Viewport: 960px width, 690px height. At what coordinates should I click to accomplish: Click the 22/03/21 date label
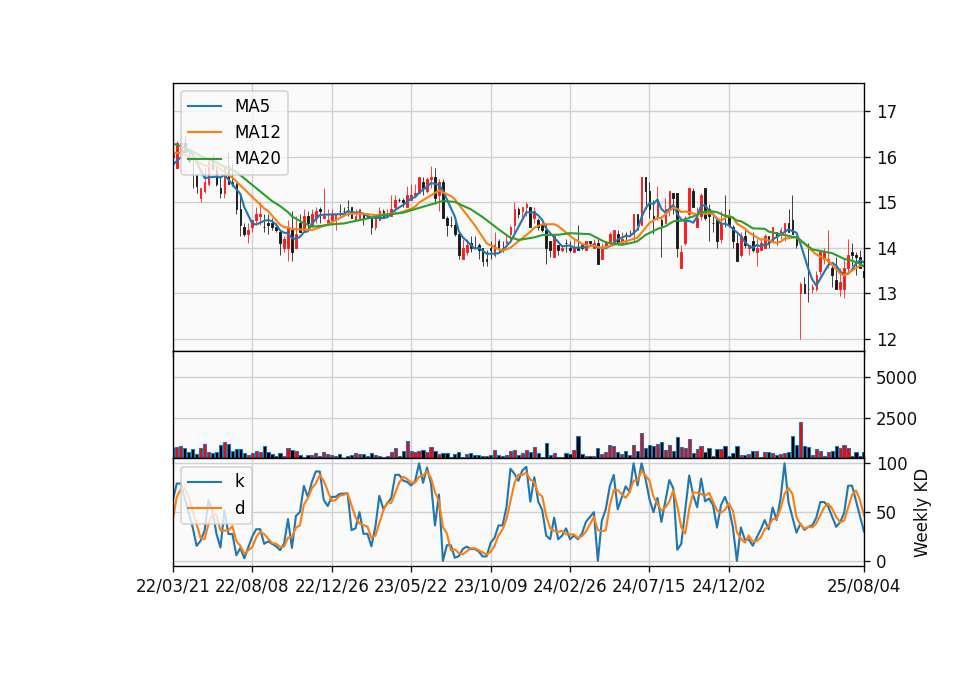173,586
